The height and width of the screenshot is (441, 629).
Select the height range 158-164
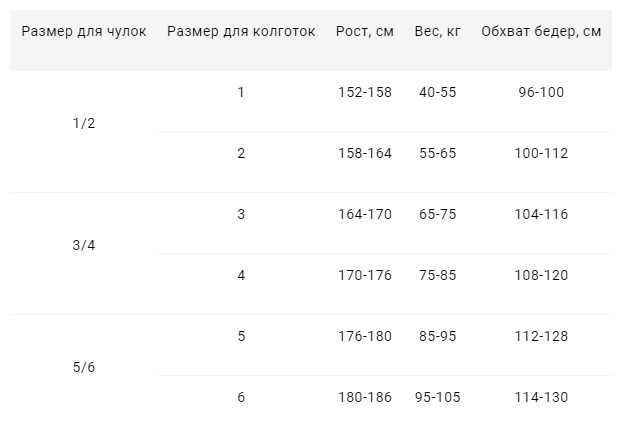pyautogui.click(x=365, y=153)
